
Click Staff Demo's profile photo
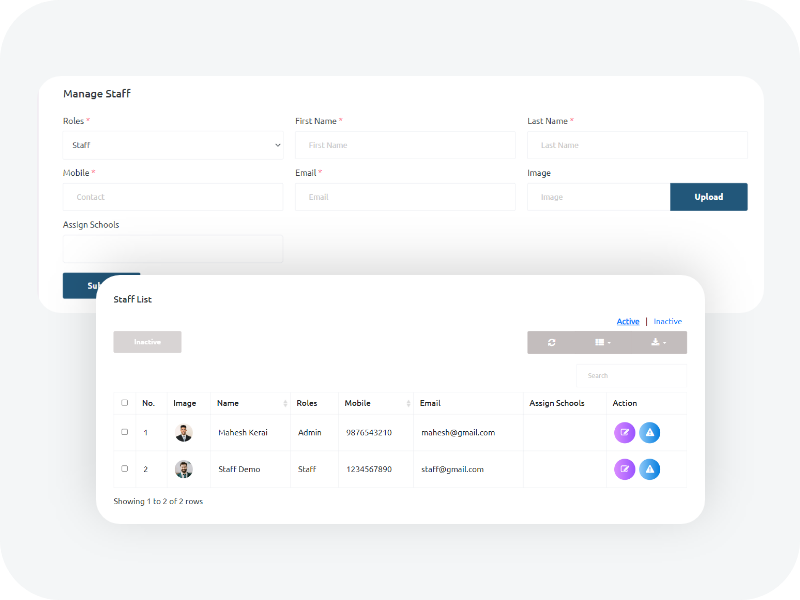[x=184, y=469]
